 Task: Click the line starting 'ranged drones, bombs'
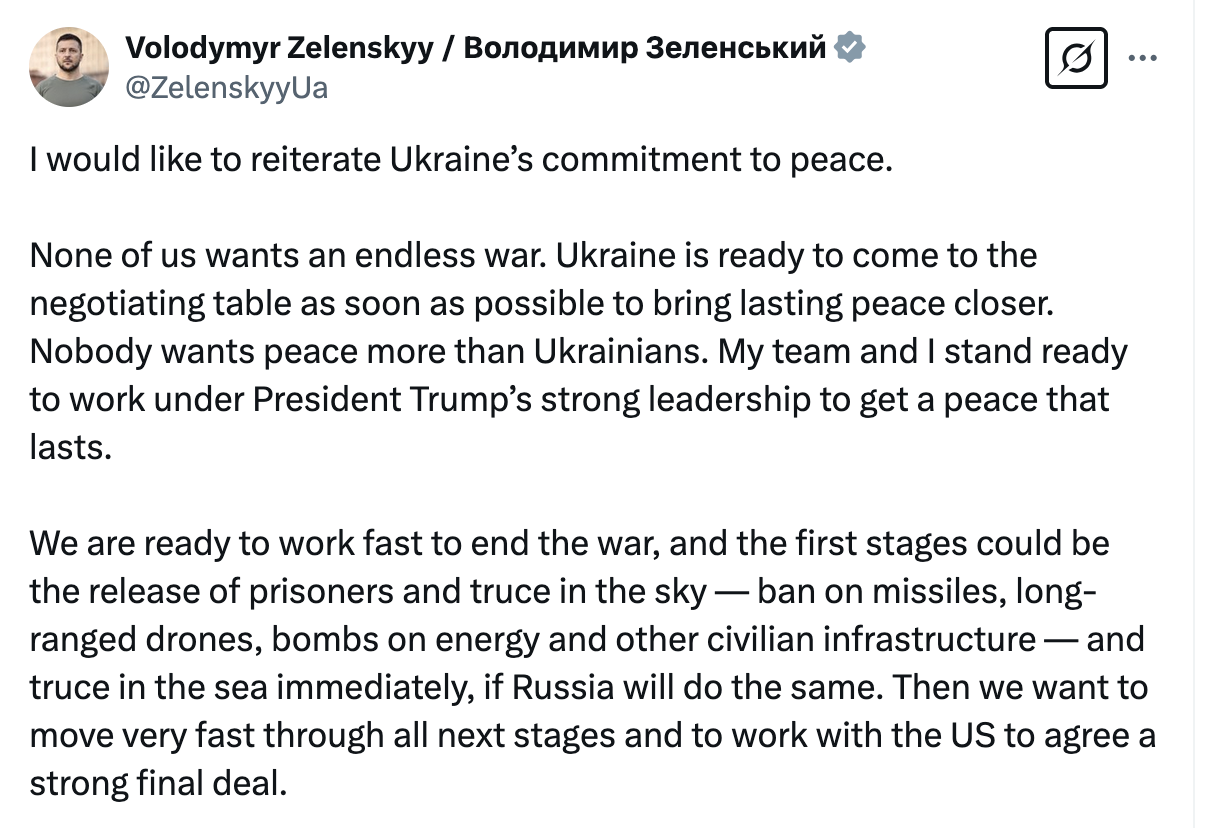tap(587, 640)
